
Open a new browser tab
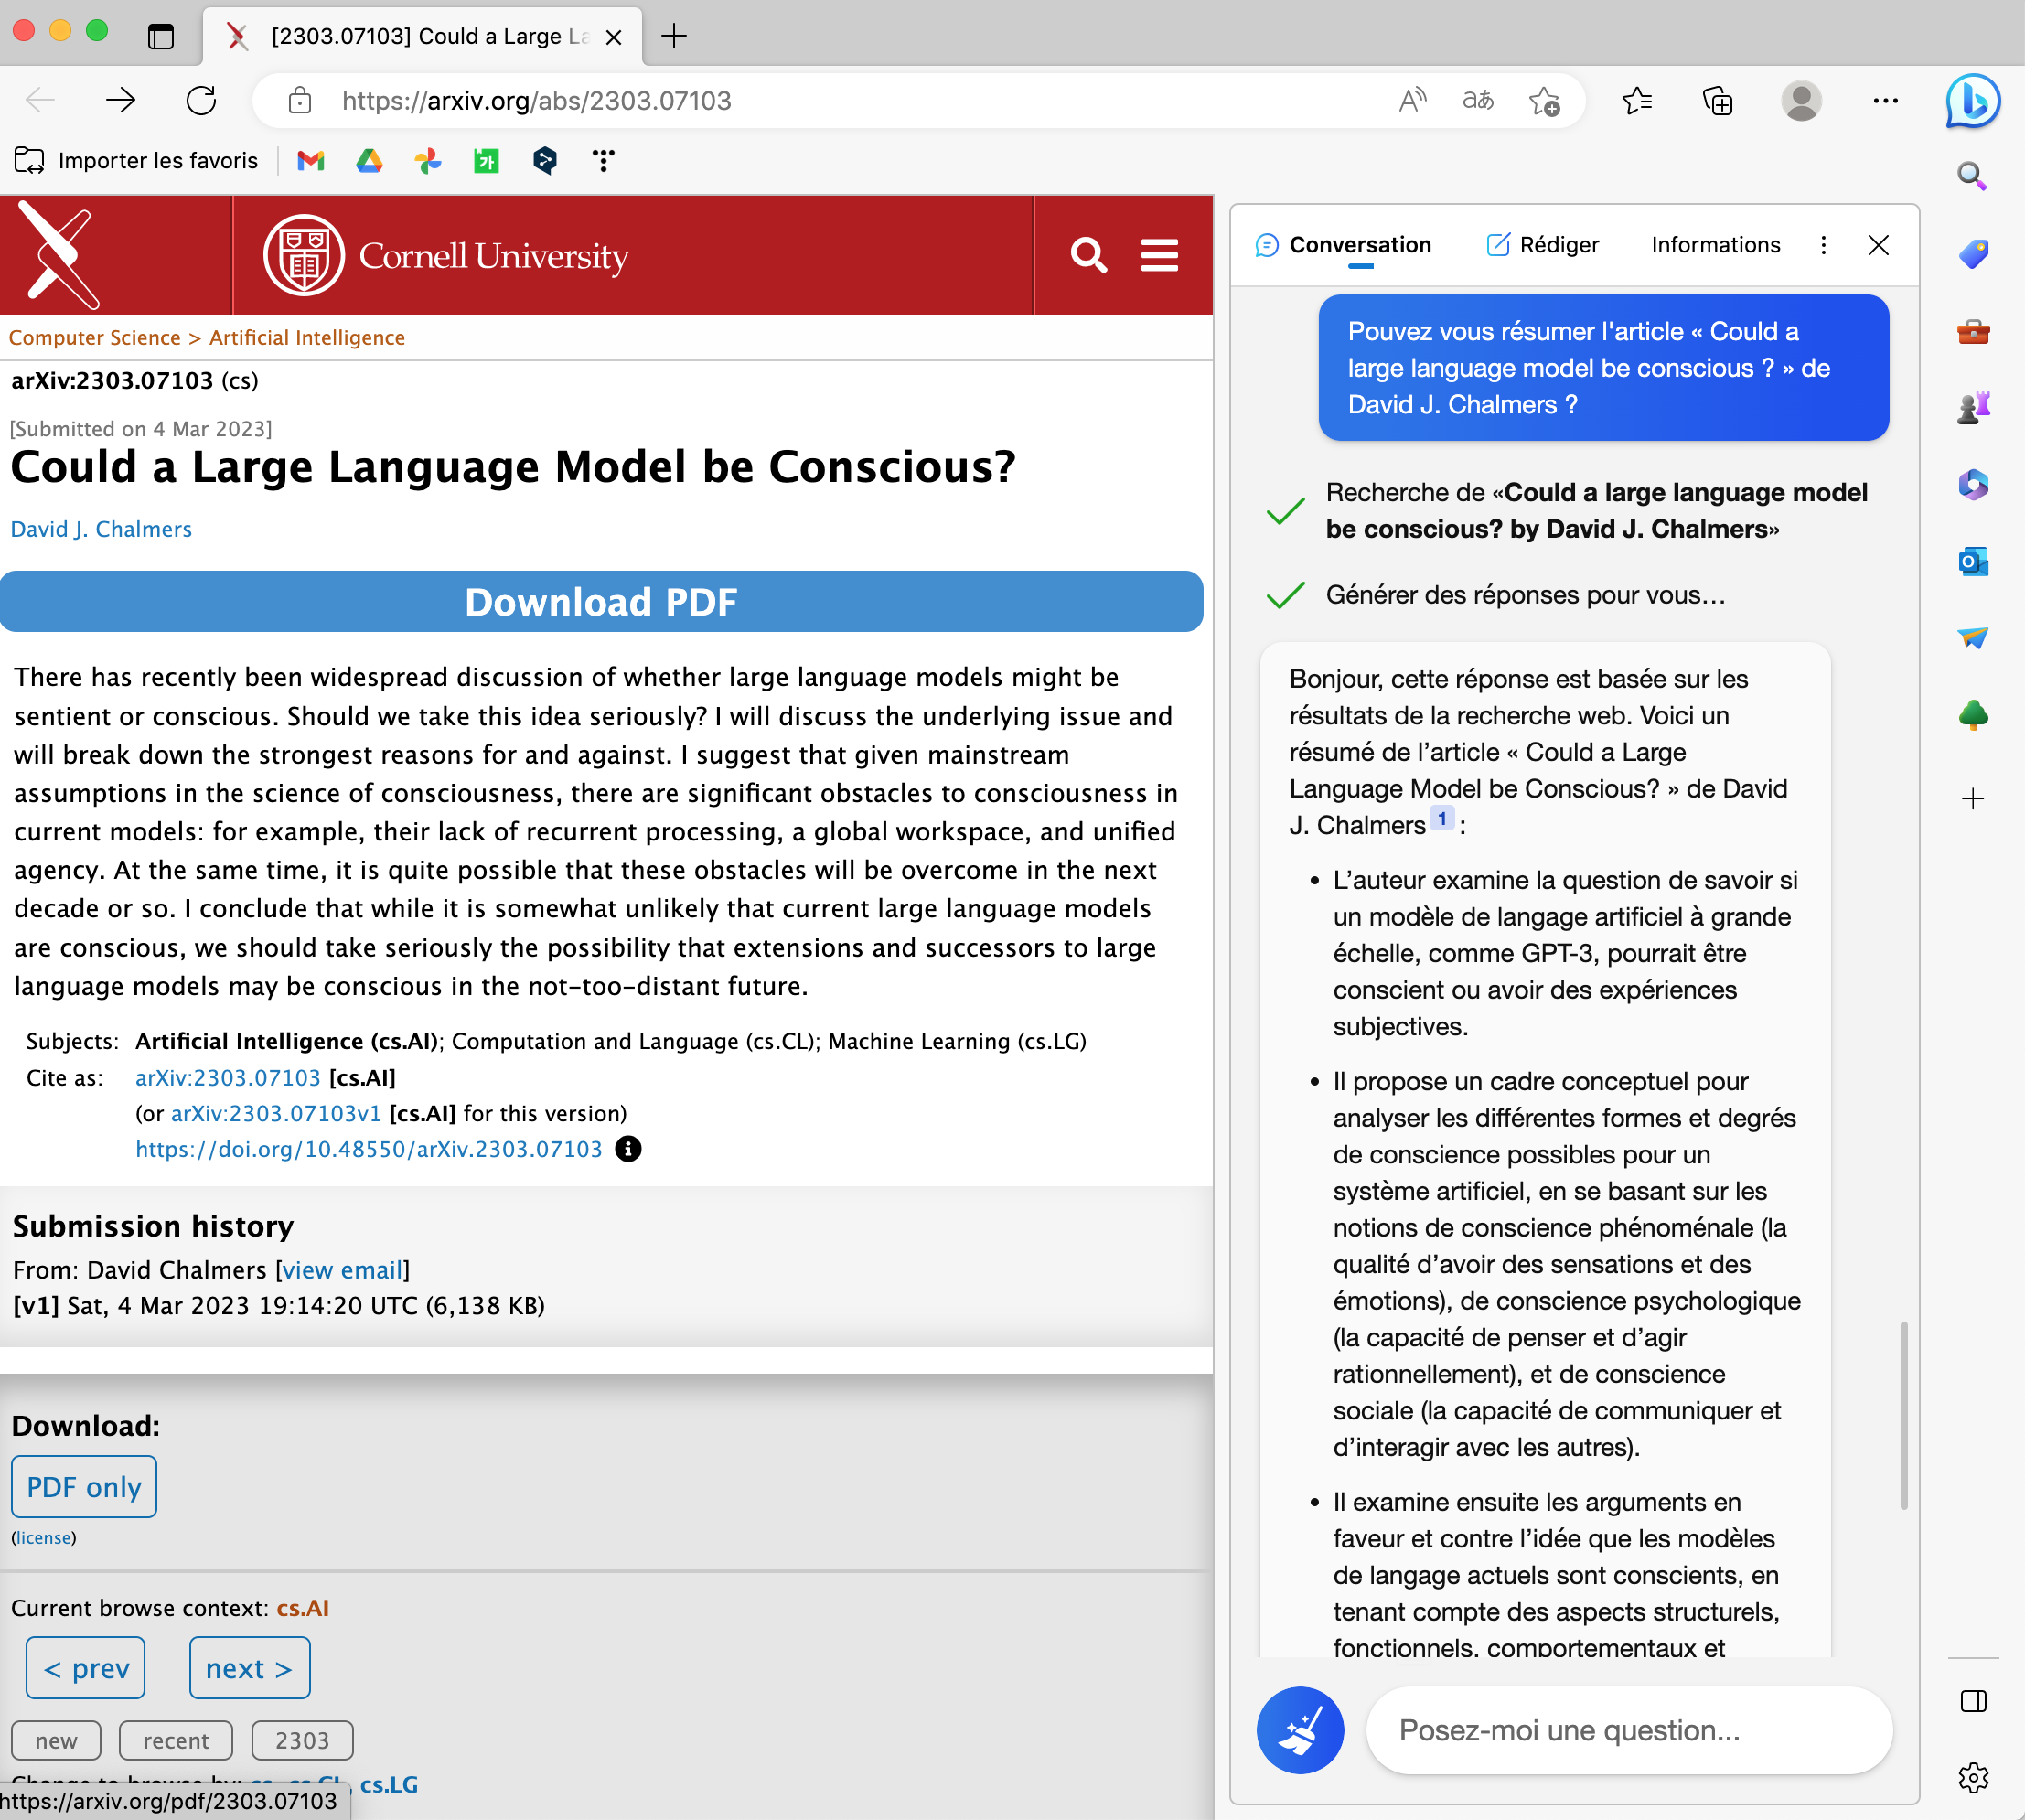[x=674, y=37]
